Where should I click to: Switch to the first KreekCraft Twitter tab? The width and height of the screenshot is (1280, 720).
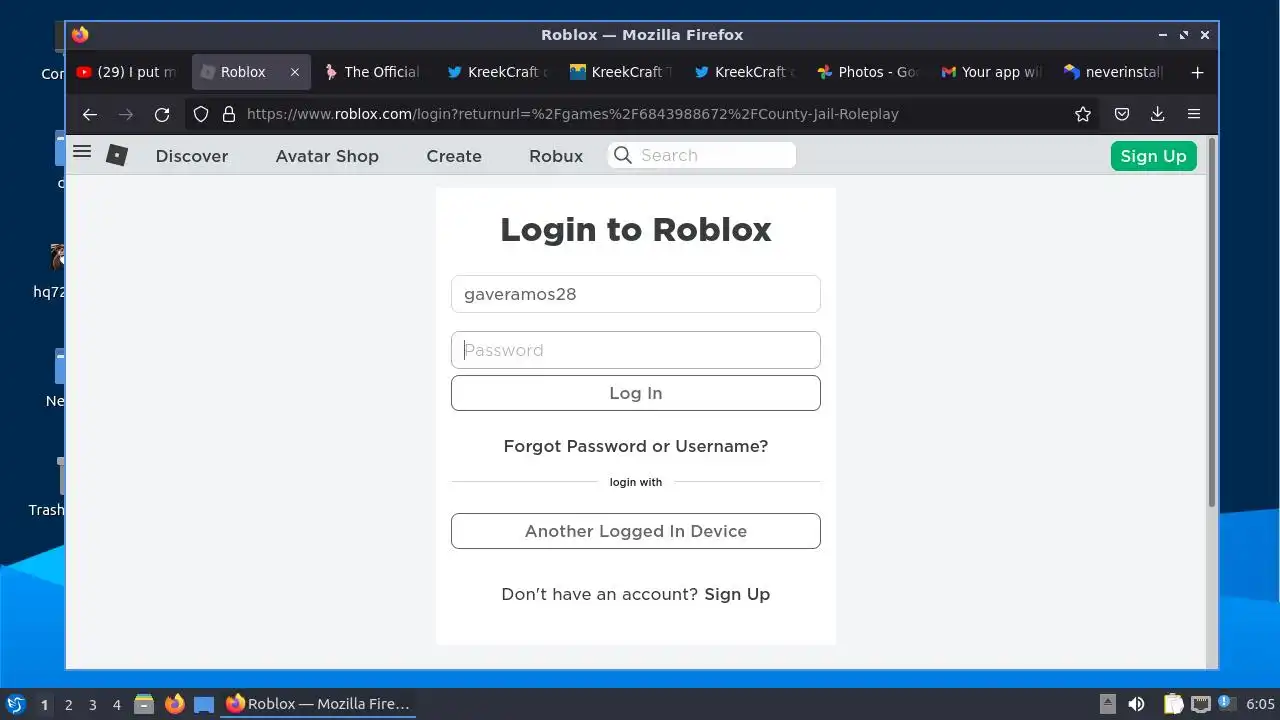click(496, 72)
